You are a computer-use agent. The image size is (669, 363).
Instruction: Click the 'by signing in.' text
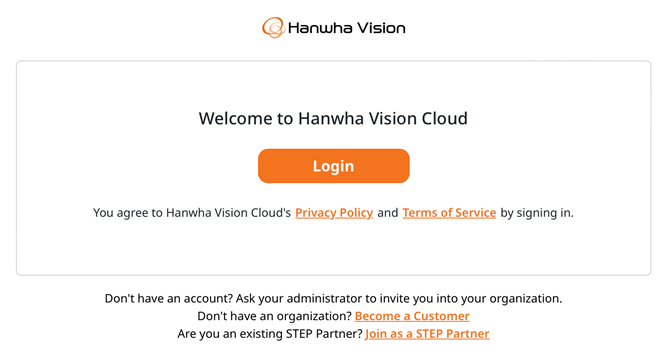[x=537, y=213]
